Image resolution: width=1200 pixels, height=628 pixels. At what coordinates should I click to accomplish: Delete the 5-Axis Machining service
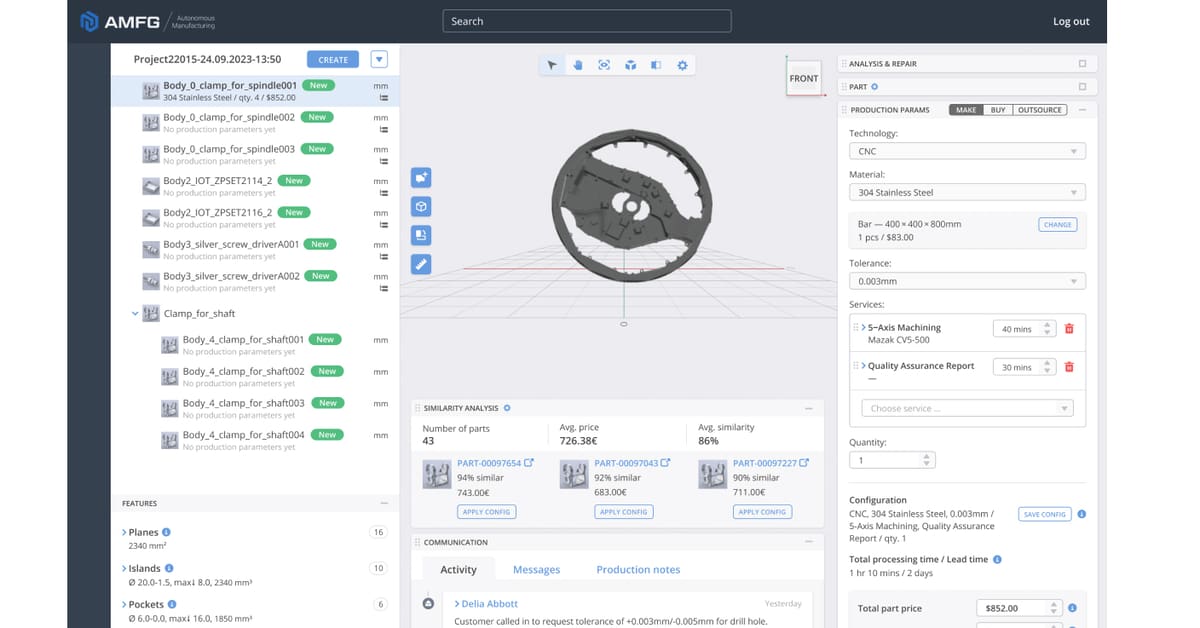point(1069,329)
